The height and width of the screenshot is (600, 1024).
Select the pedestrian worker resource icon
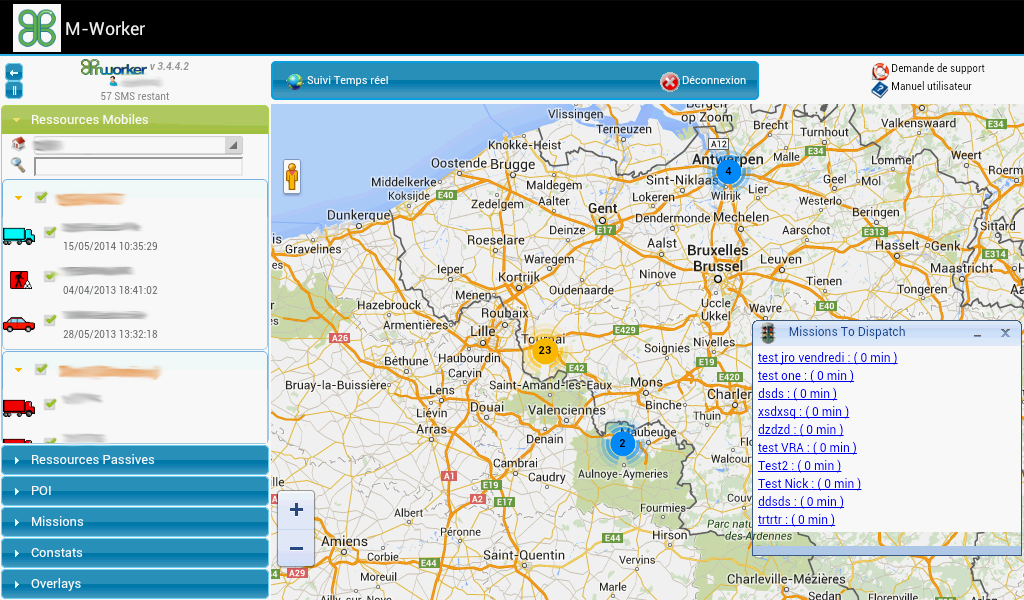point(20,280)
